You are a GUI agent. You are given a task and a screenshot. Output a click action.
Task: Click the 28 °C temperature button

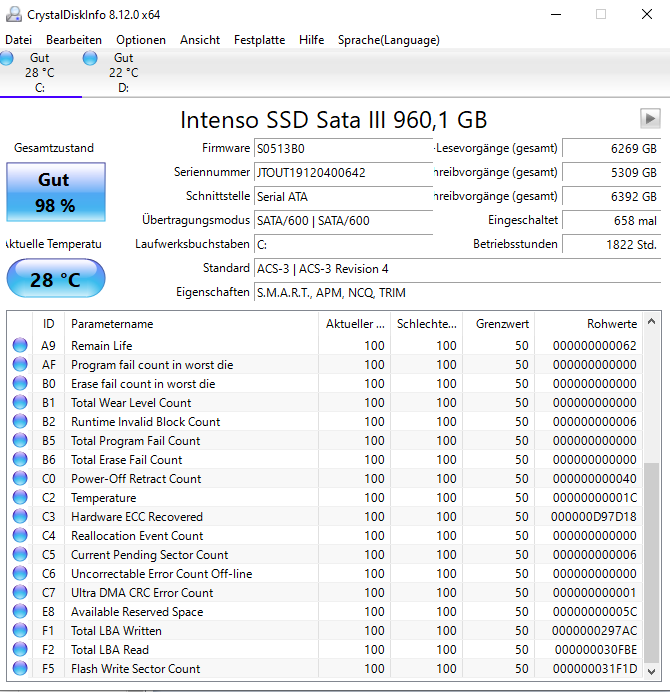[56, 279]
